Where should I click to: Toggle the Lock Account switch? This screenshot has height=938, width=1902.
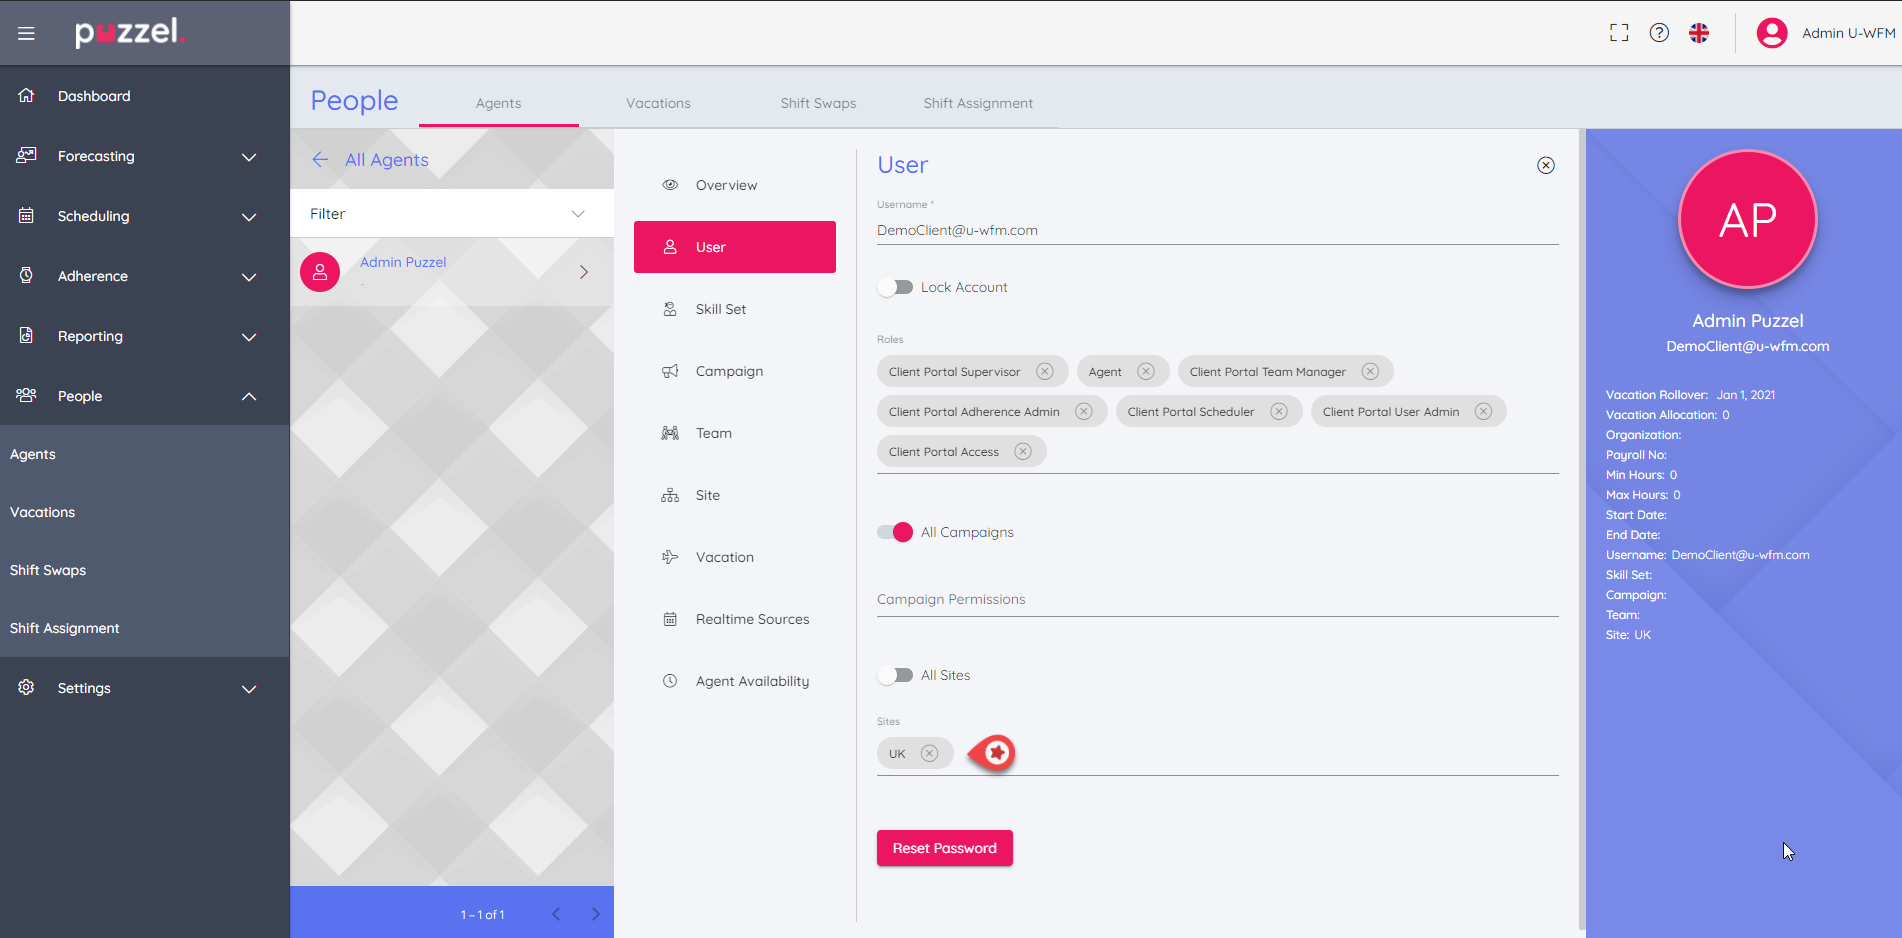click(x=895, y=288)
